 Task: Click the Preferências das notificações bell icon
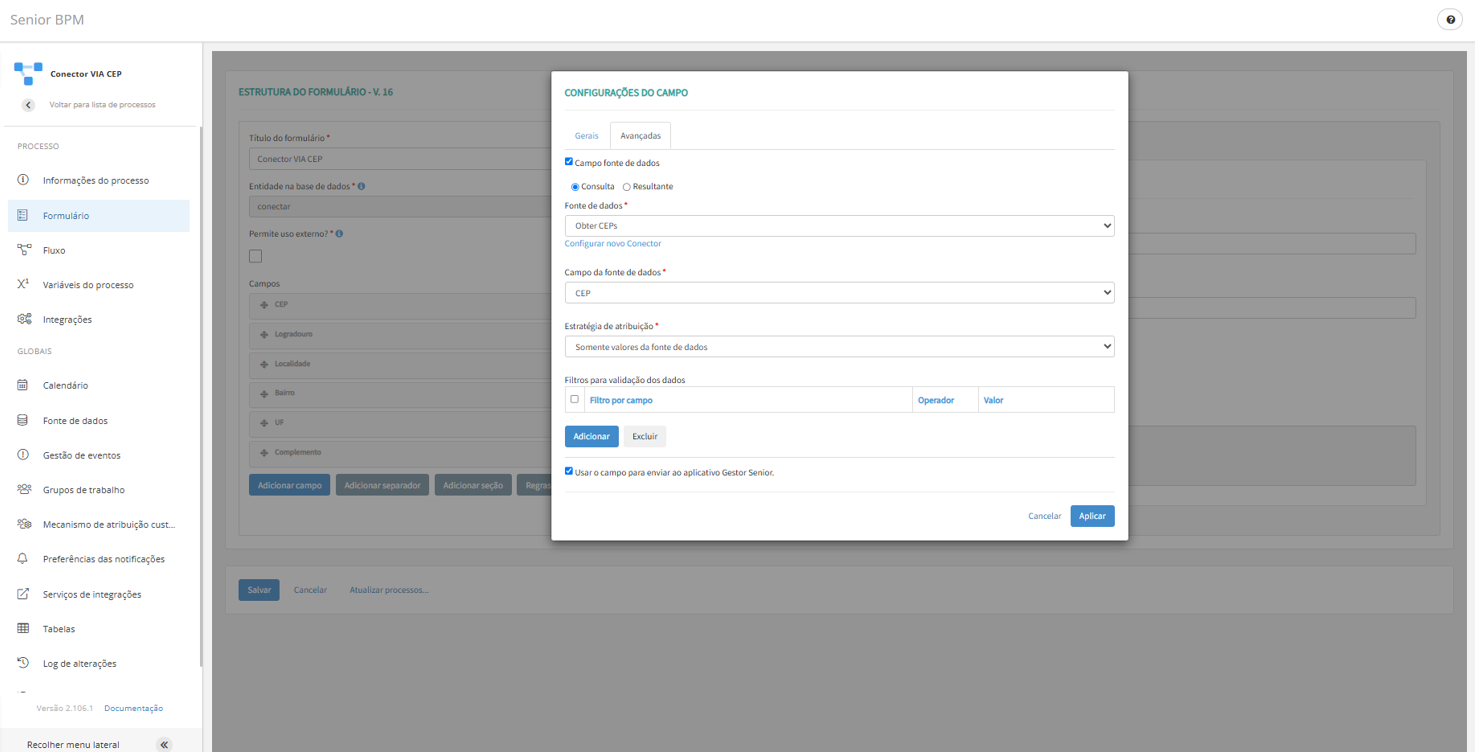click(x=23, y=558)
